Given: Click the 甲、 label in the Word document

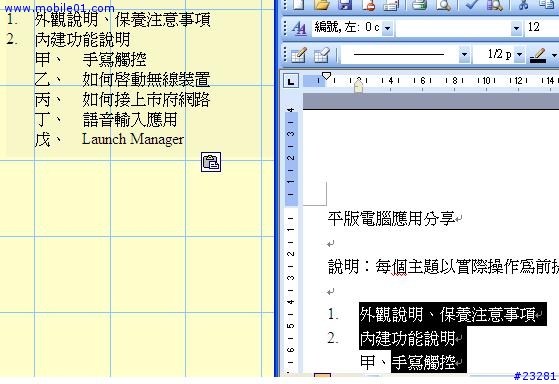Looking at the screenshot, I should click(x=374, y=363).
